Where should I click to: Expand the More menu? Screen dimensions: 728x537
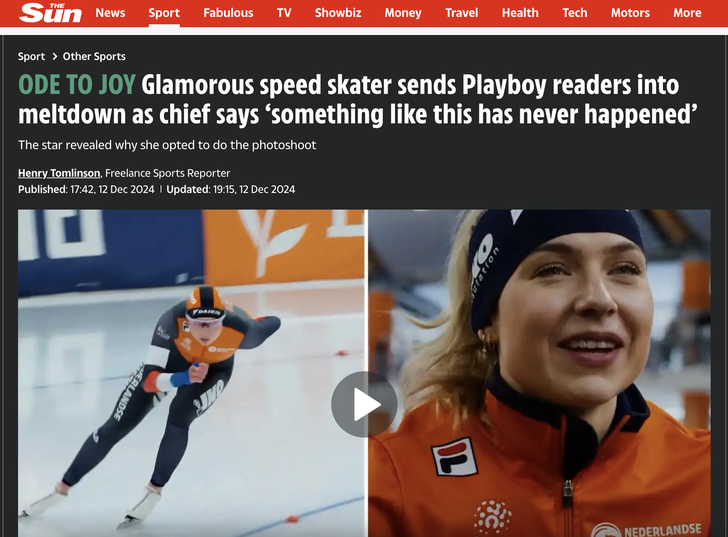pyautogui.click(x=687, y=13)
